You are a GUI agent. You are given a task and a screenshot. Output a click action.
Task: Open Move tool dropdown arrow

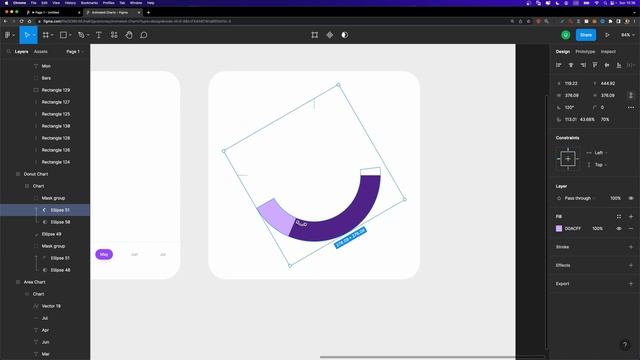[x=34, y=35]
